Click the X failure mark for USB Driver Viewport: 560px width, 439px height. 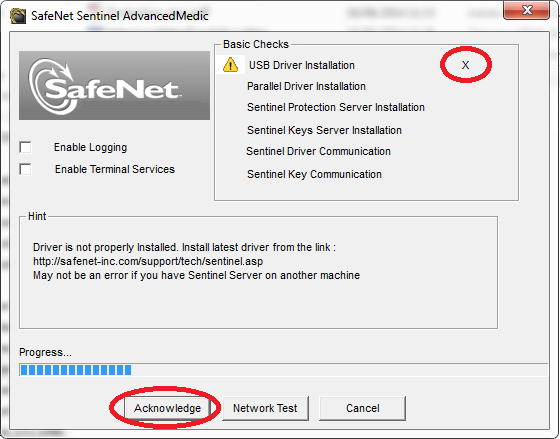point(465,65)
